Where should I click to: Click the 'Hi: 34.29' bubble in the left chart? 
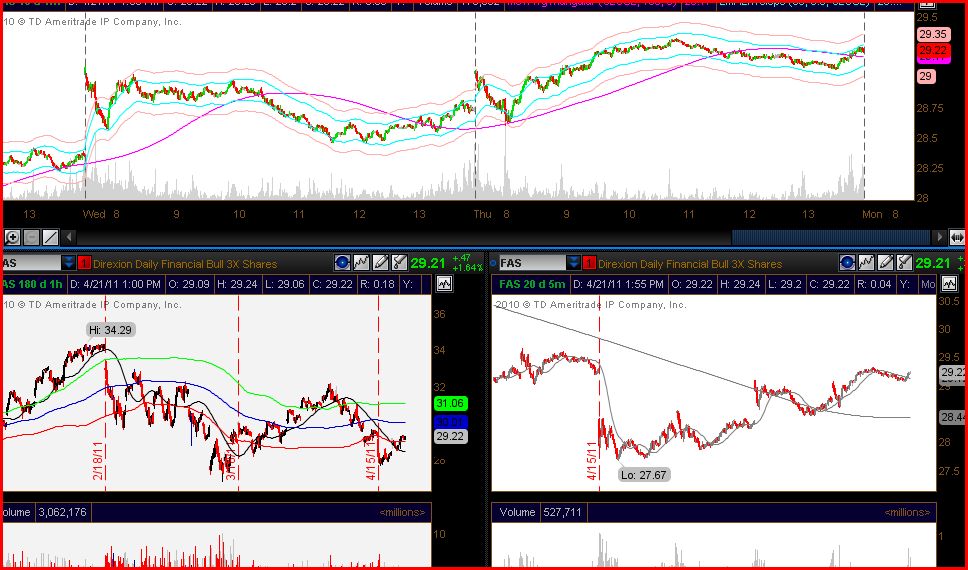(110, 330)
